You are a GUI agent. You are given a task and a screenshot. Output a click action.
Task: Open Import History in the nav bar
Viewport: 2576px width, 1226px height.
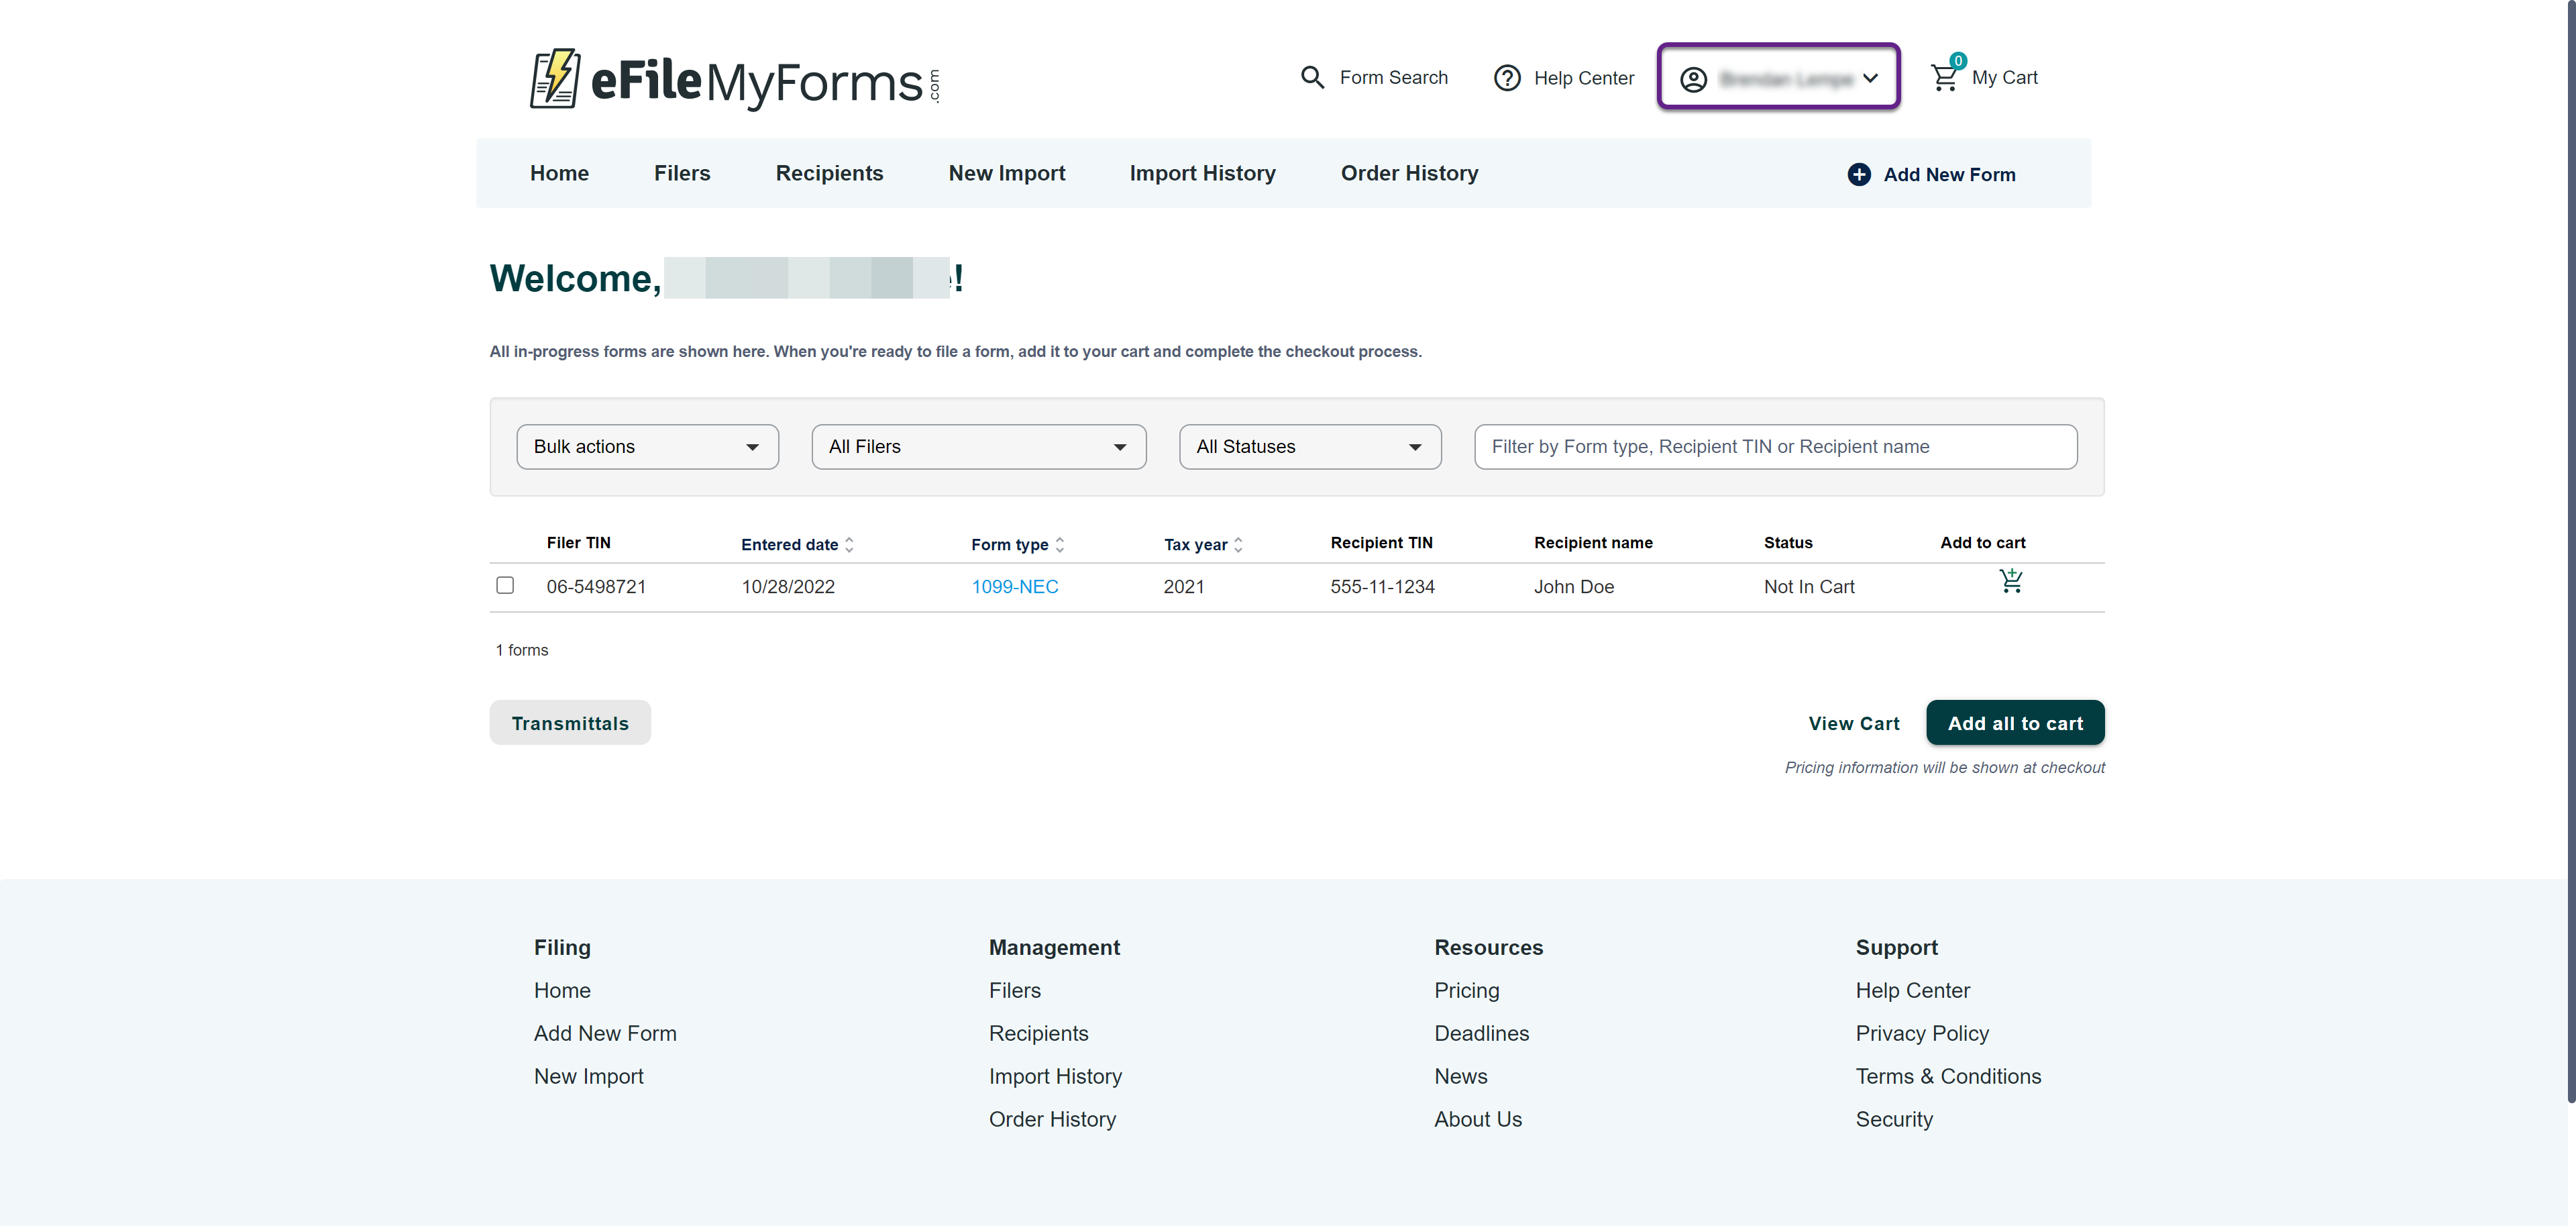1202,173
